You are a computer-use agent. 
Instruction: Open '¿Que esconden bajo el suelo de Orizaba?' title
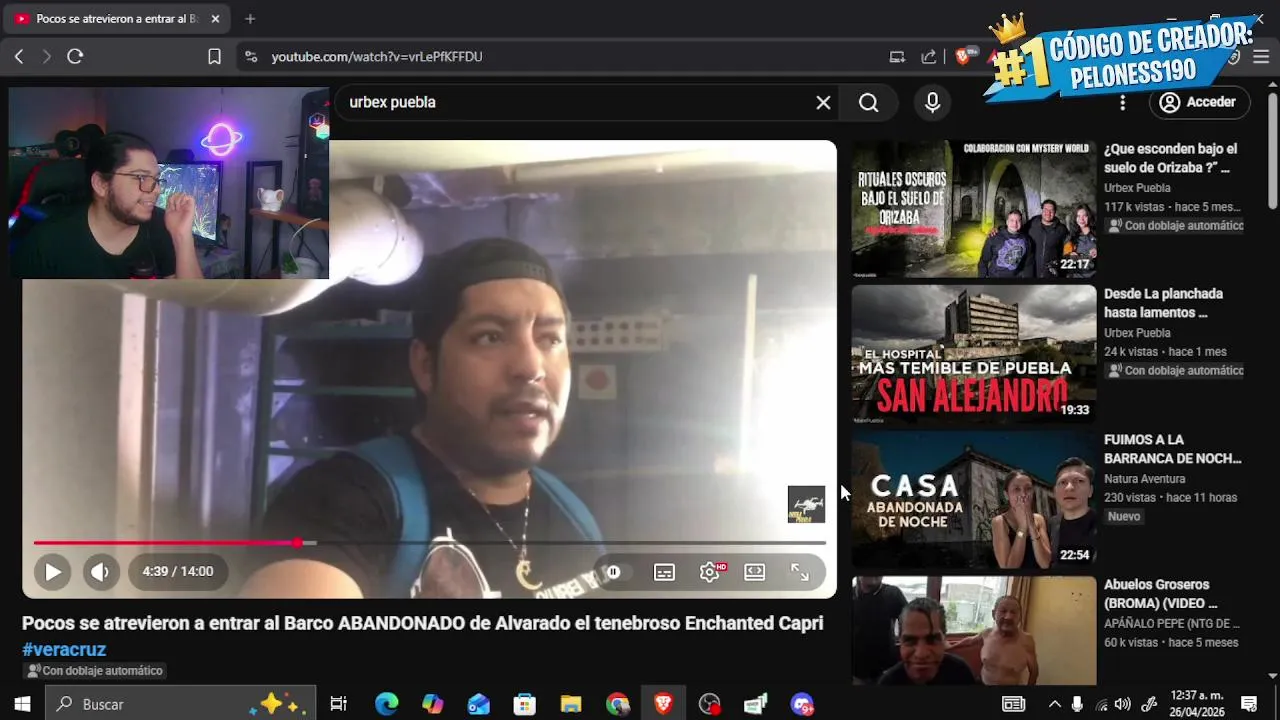pos(1171,158)
